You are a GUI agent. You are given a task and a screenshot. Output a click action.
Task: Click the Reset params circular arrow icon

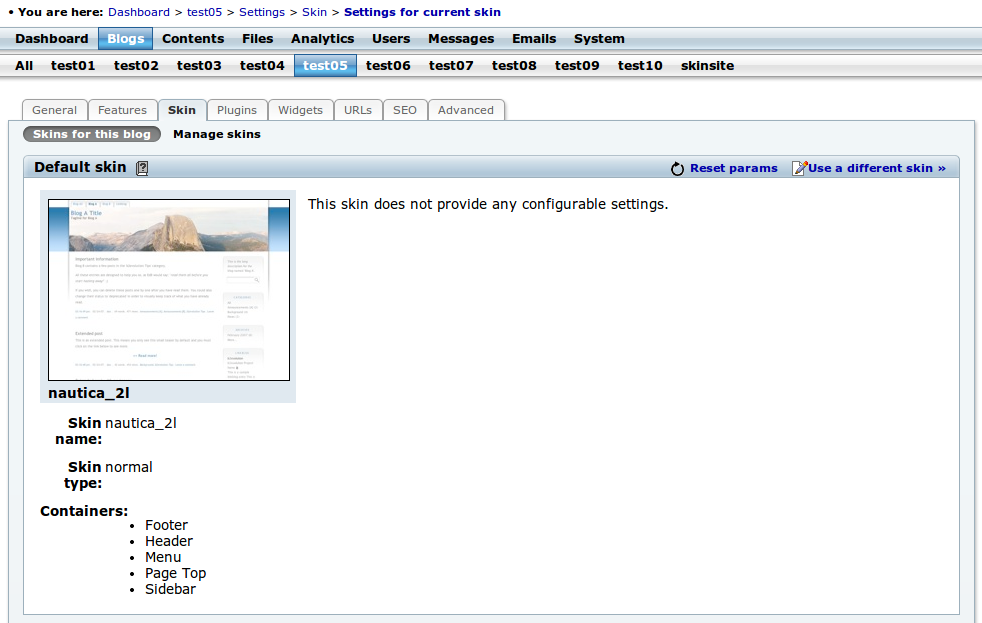[677, 168]
